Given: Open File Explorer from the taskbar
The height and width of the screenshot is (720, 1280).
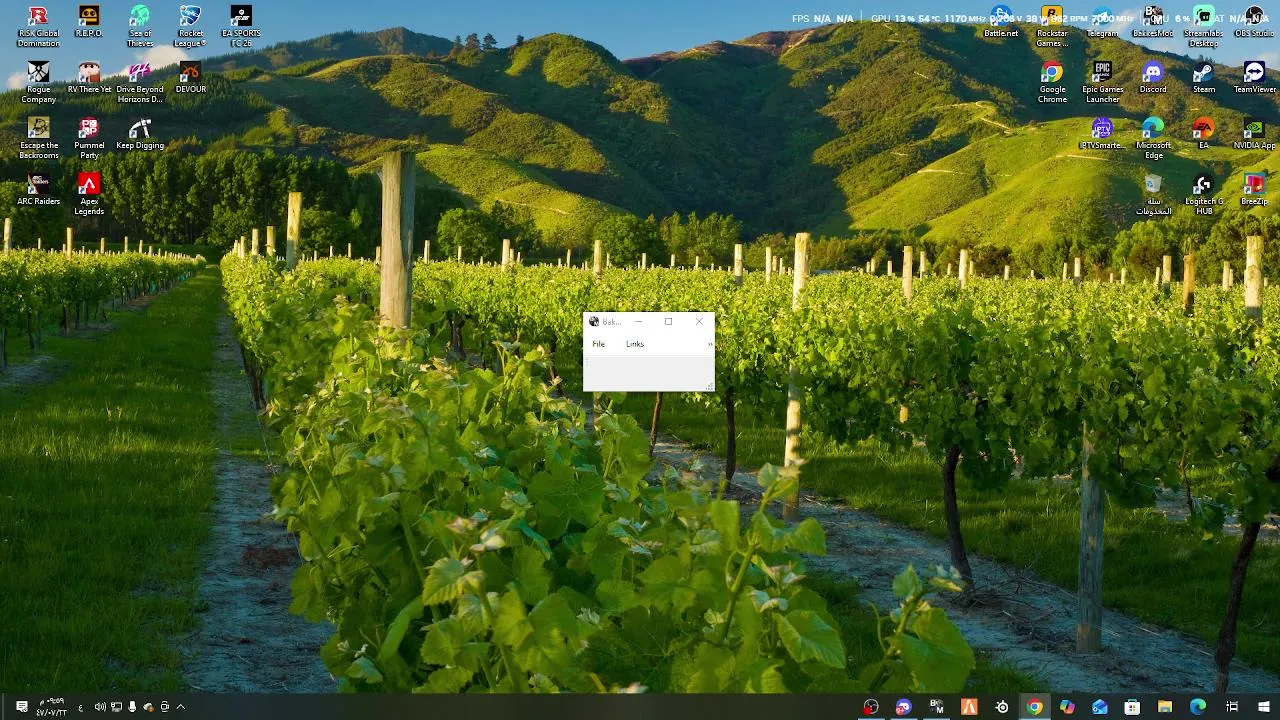Looking at the screenshot, I should point(1165,707).
